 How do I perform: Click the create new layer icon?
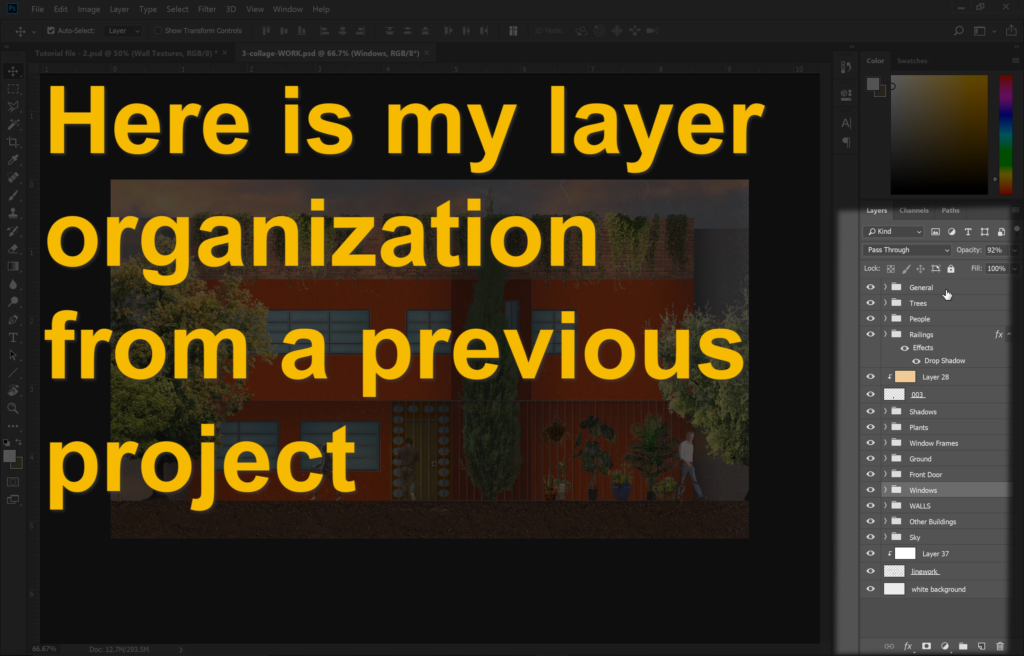(x=981, y=646)
